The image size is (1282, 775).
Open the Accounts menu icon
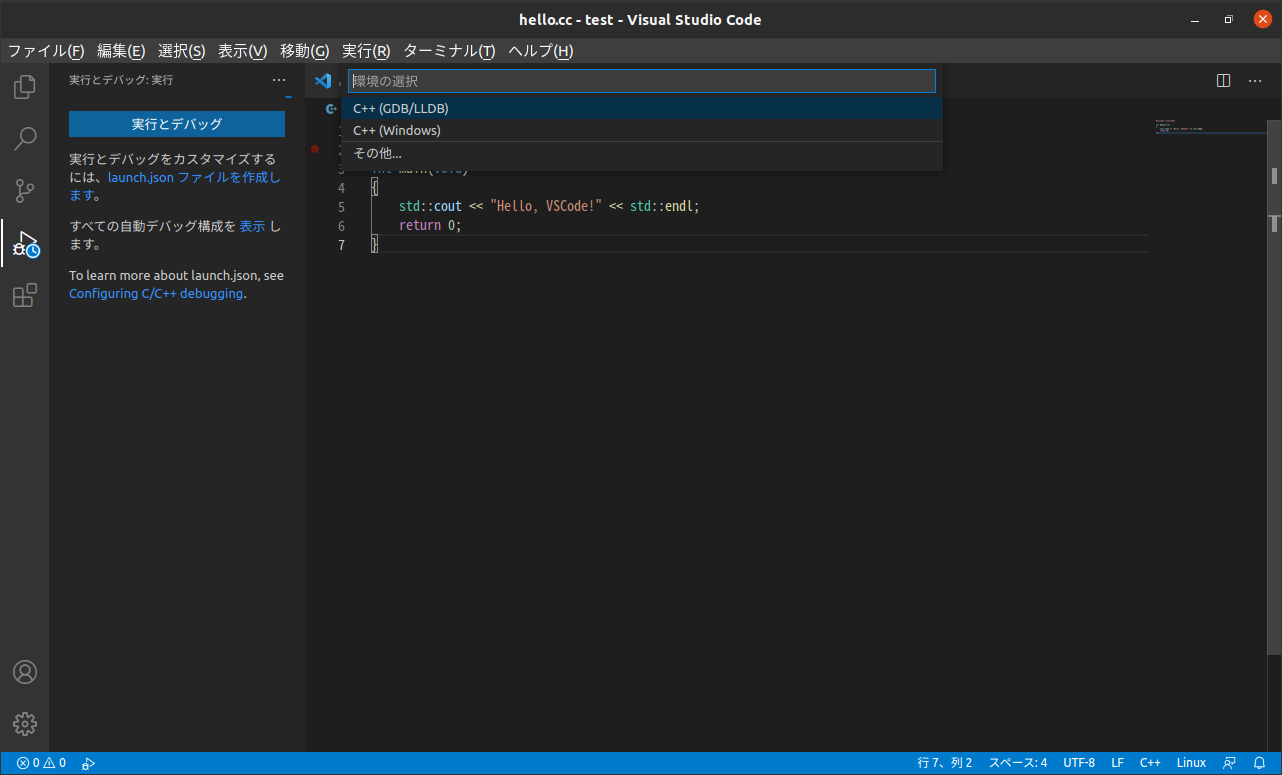[x=25, y=672]
